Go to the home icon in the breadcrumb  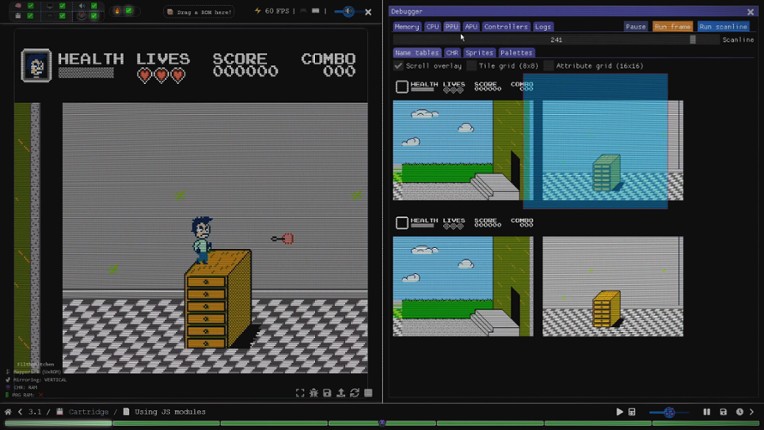coord(8,412)
